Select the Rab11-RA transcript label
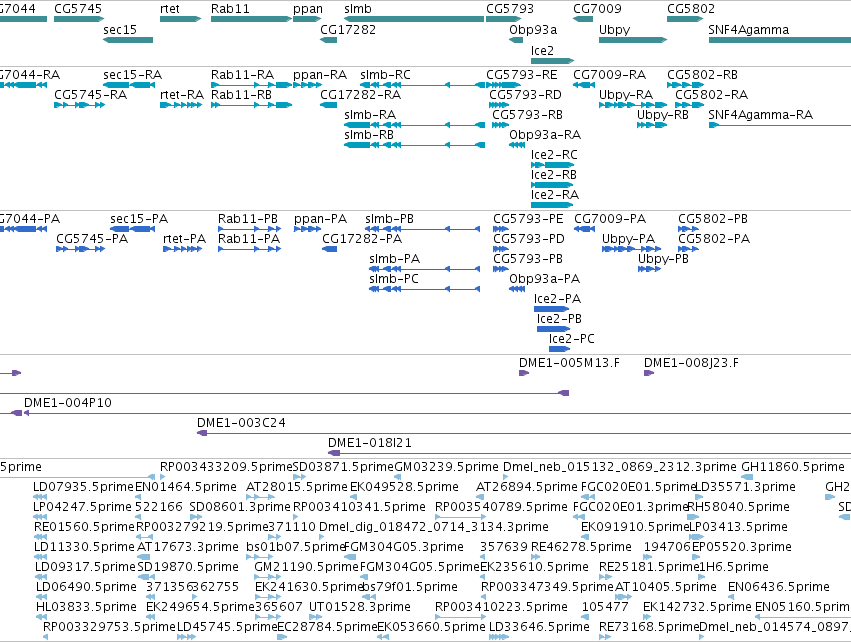Image resolution: width=851 pixels, height=642 pixels. 242,75
